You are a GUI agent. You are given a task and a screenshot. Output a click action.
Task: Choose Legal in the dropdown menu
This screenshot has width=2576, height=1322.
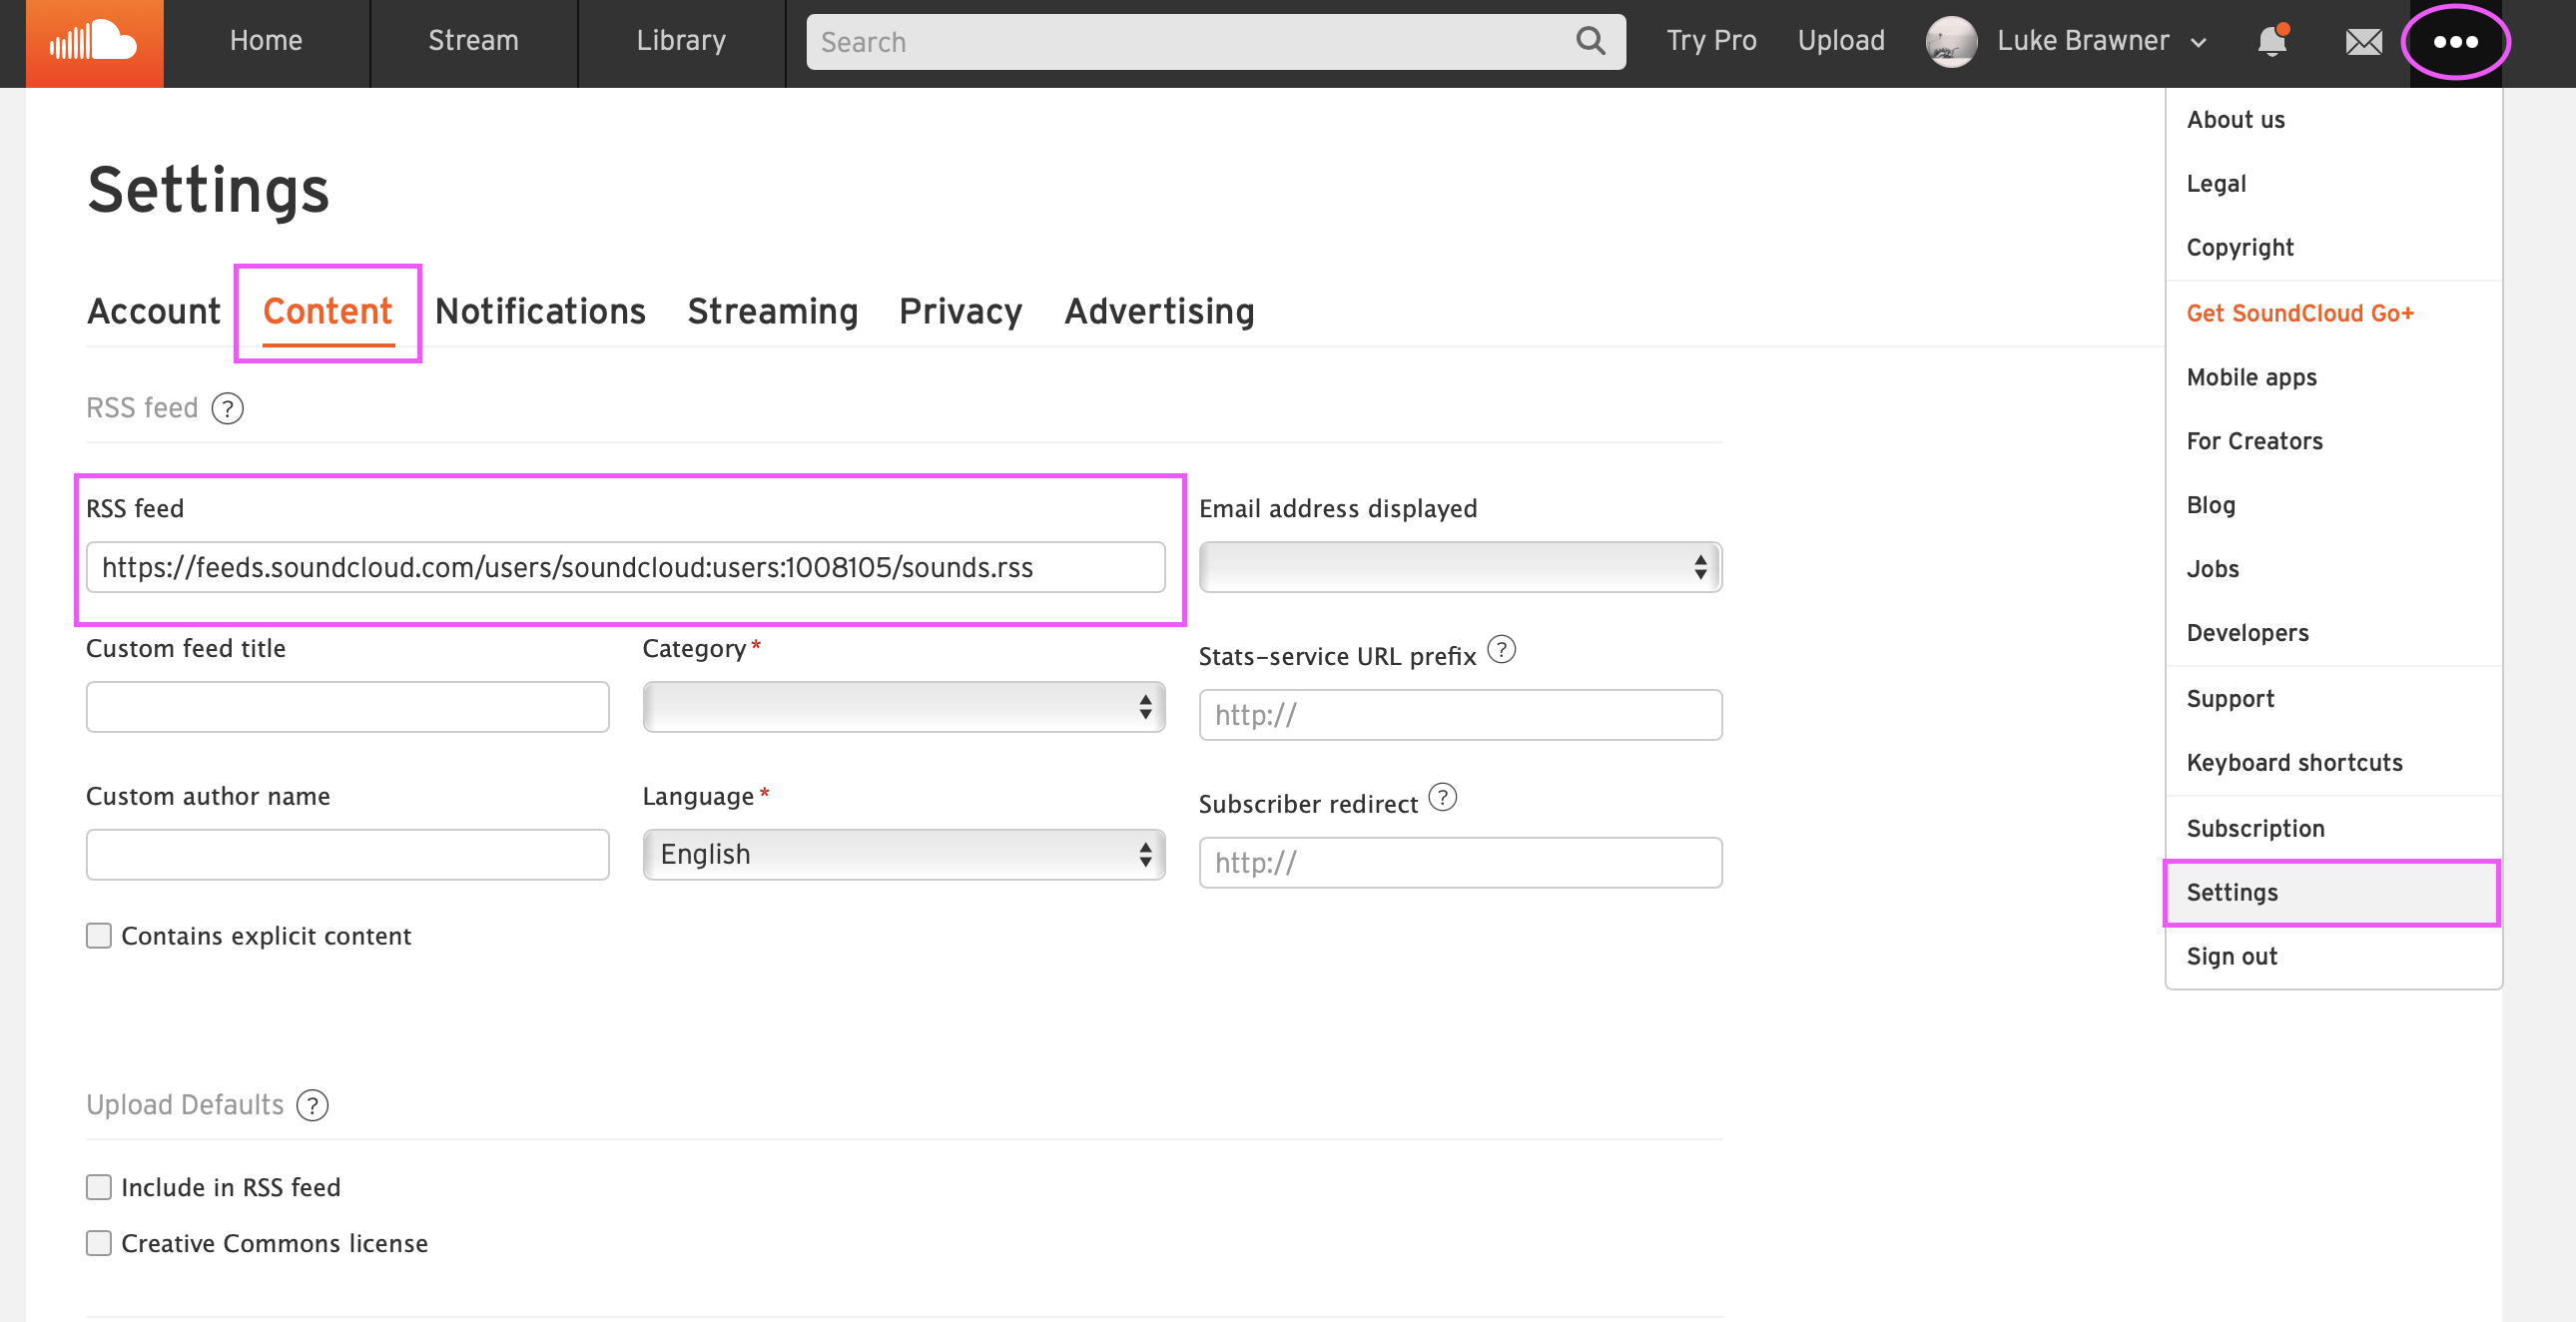point(2333,183)
